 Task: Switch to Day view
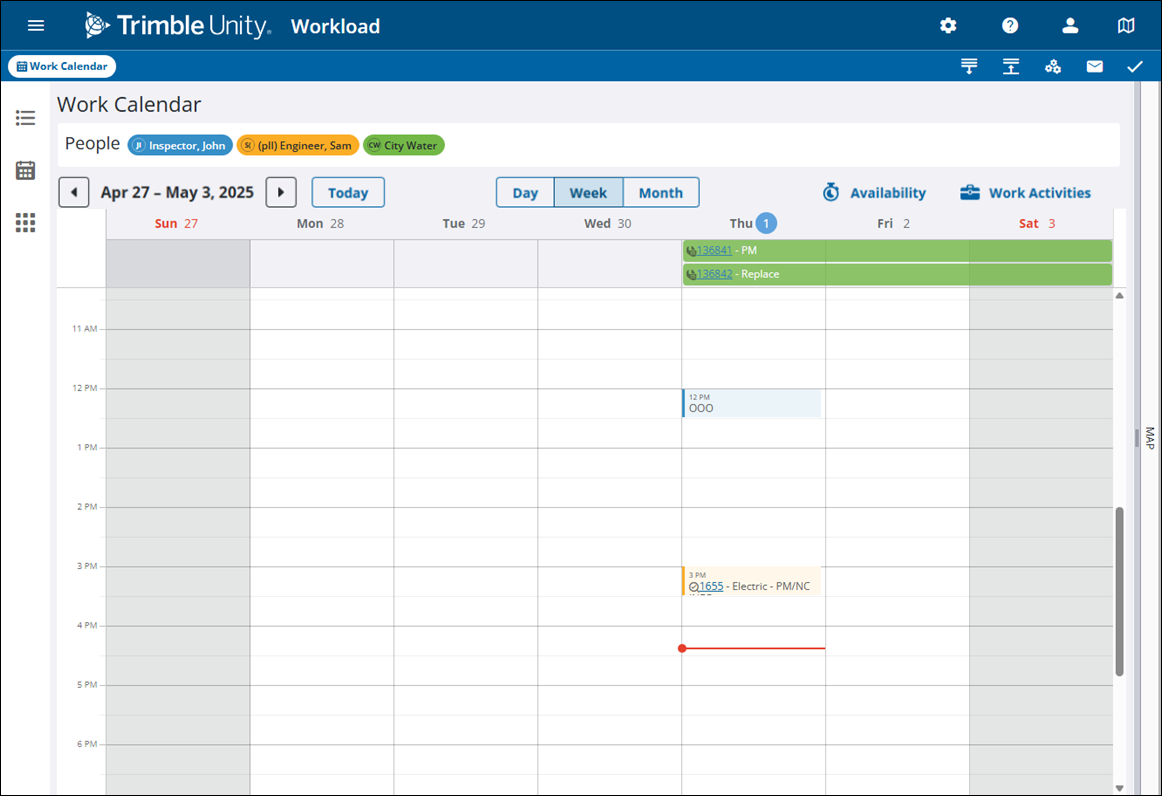525,193
